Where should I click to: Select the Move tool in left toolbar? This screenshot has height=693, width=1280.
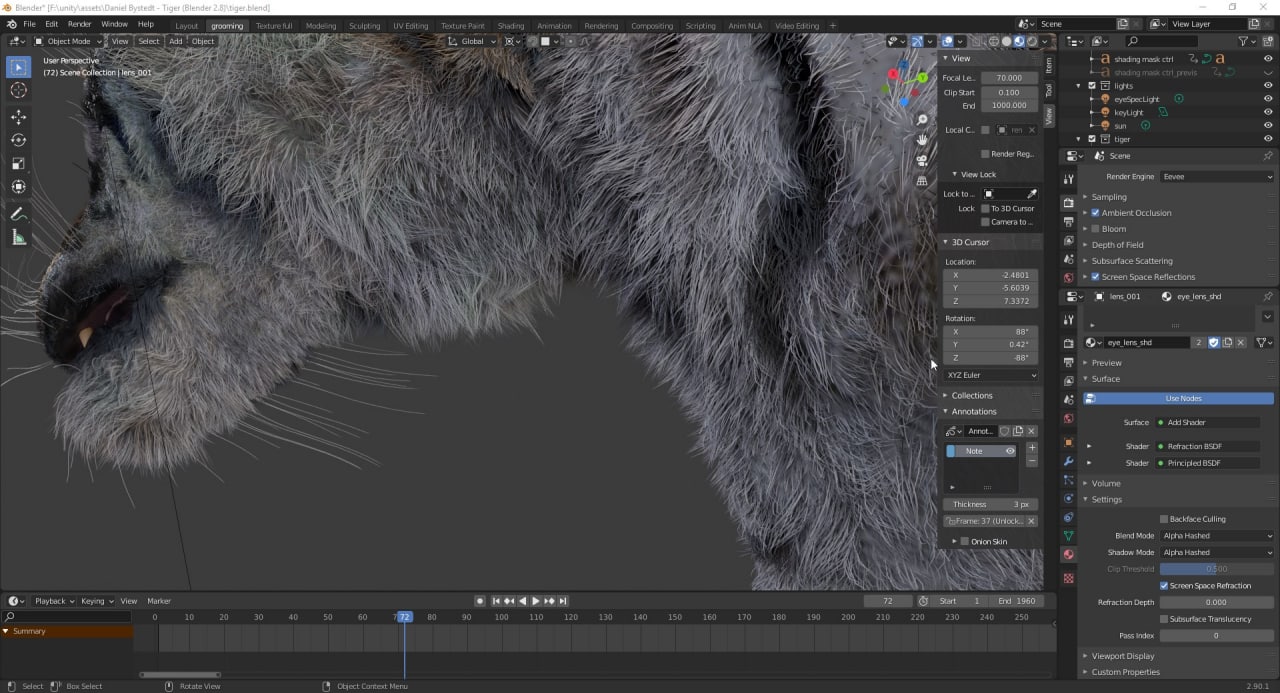pos(18,116)
